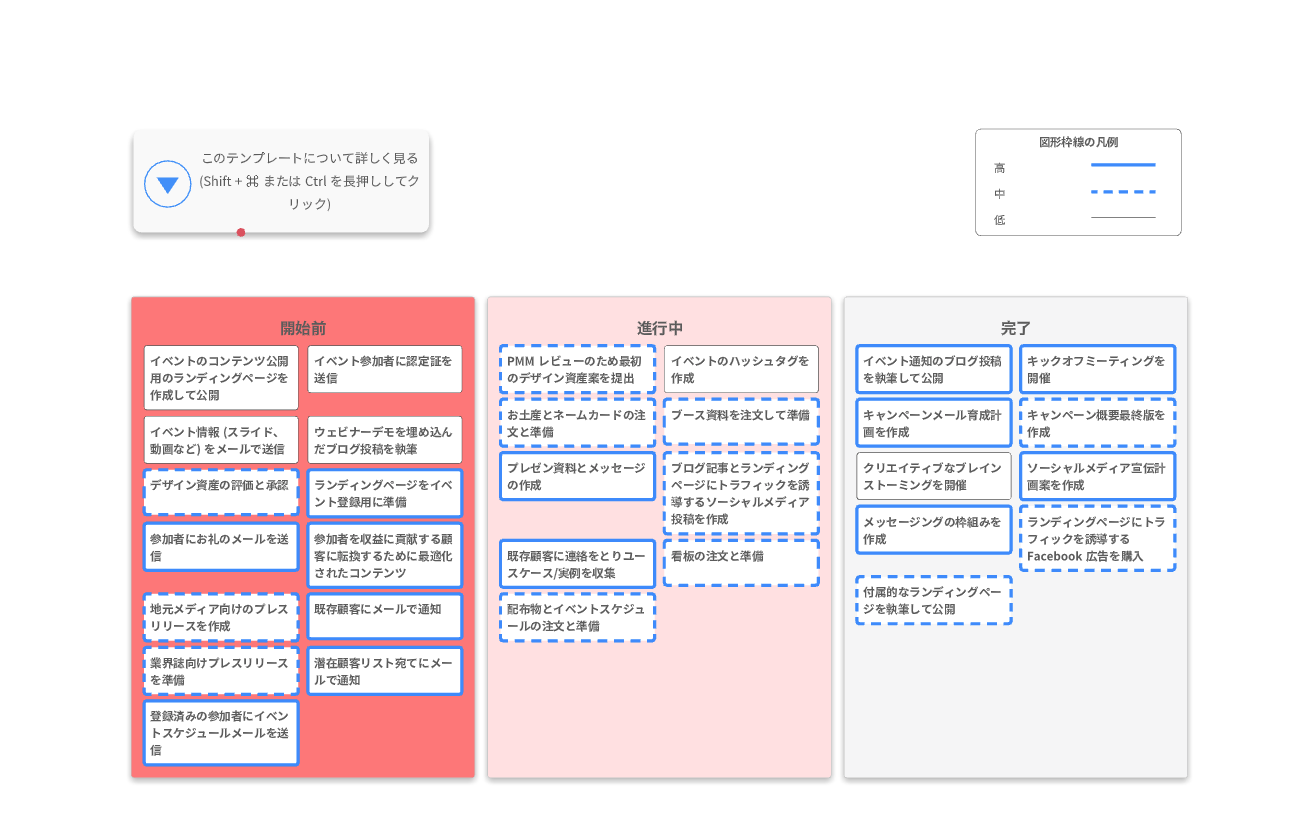Click the 進行中 column header
The height and width of the screenshot is (837, 1308).
(x=659, y=328)
